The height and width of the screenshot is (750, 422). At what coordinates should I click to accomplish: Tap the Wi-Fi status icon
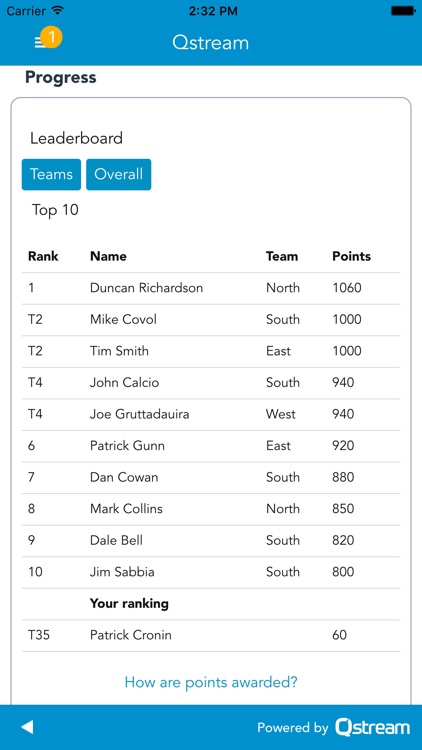(x=58, y=11)
